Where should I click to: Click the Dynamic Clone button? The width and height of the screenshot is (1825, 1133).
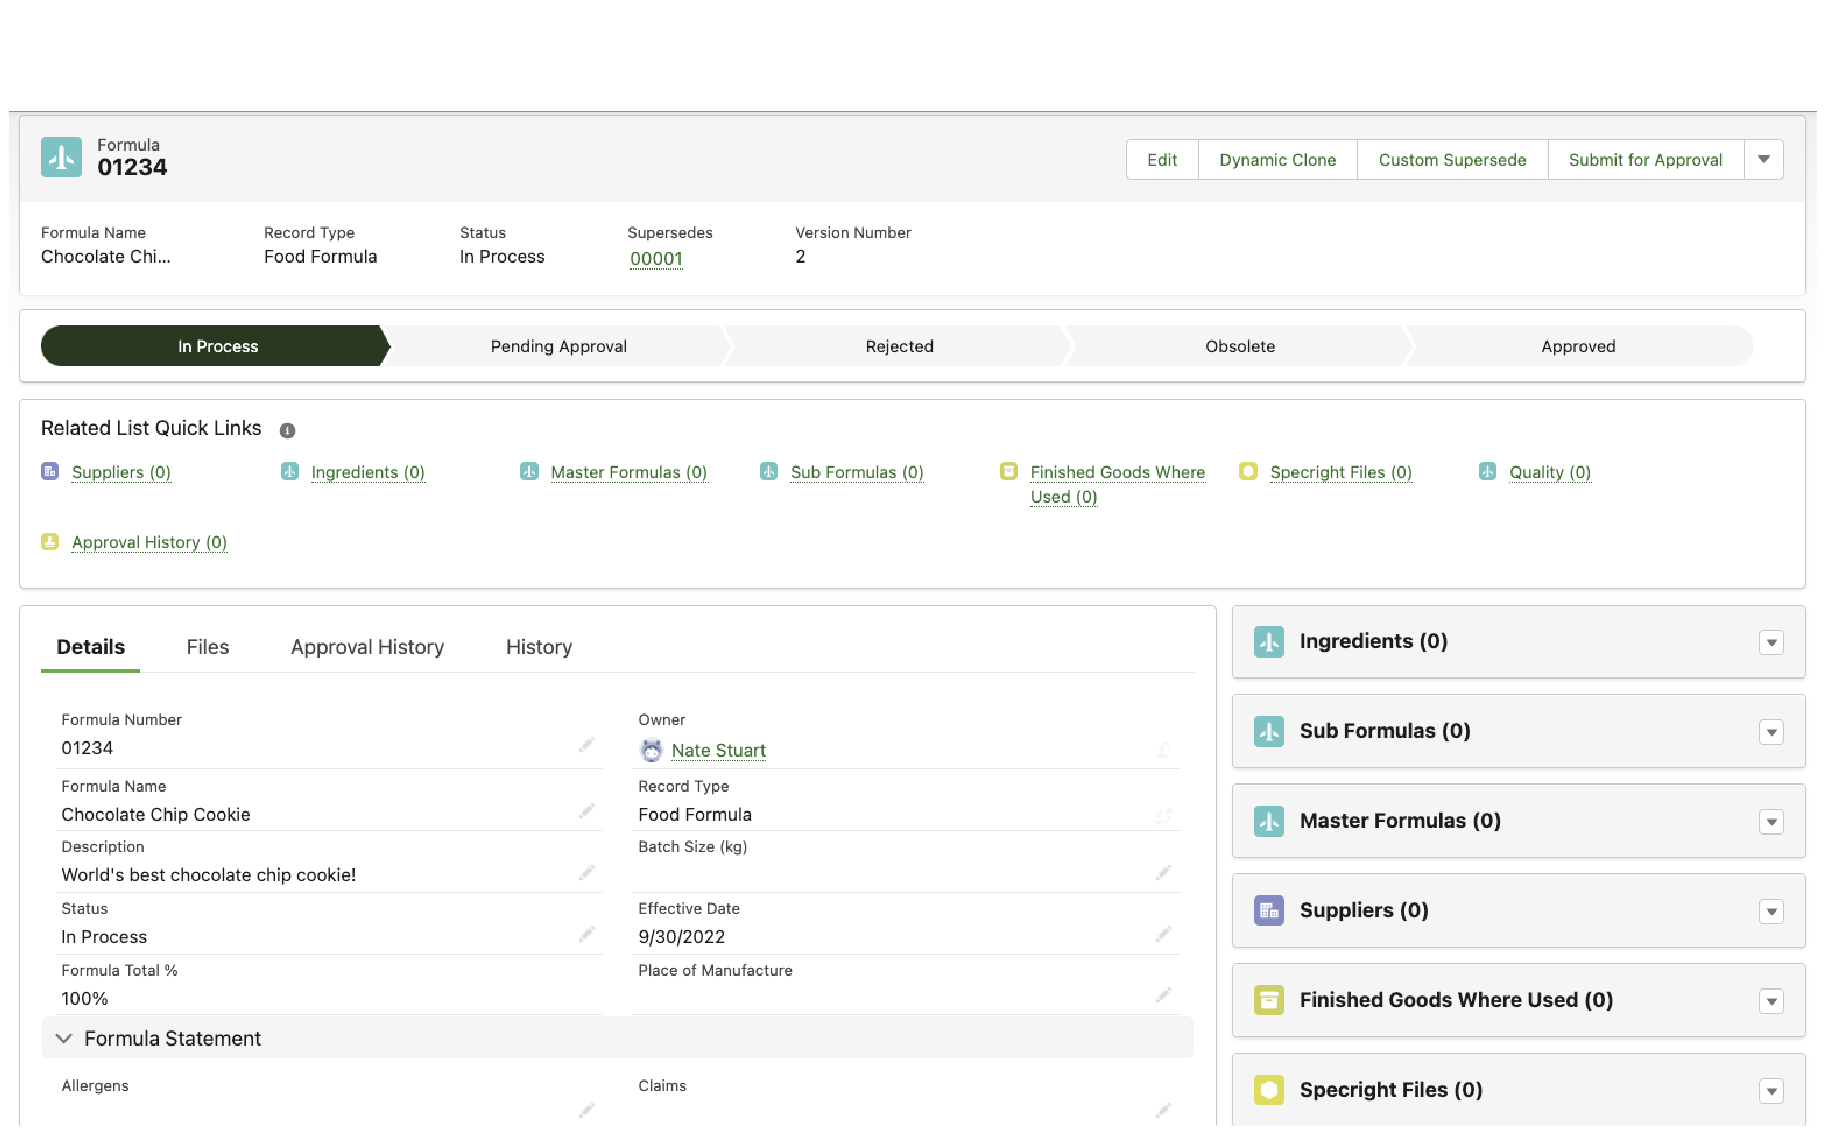[1277, 159]
